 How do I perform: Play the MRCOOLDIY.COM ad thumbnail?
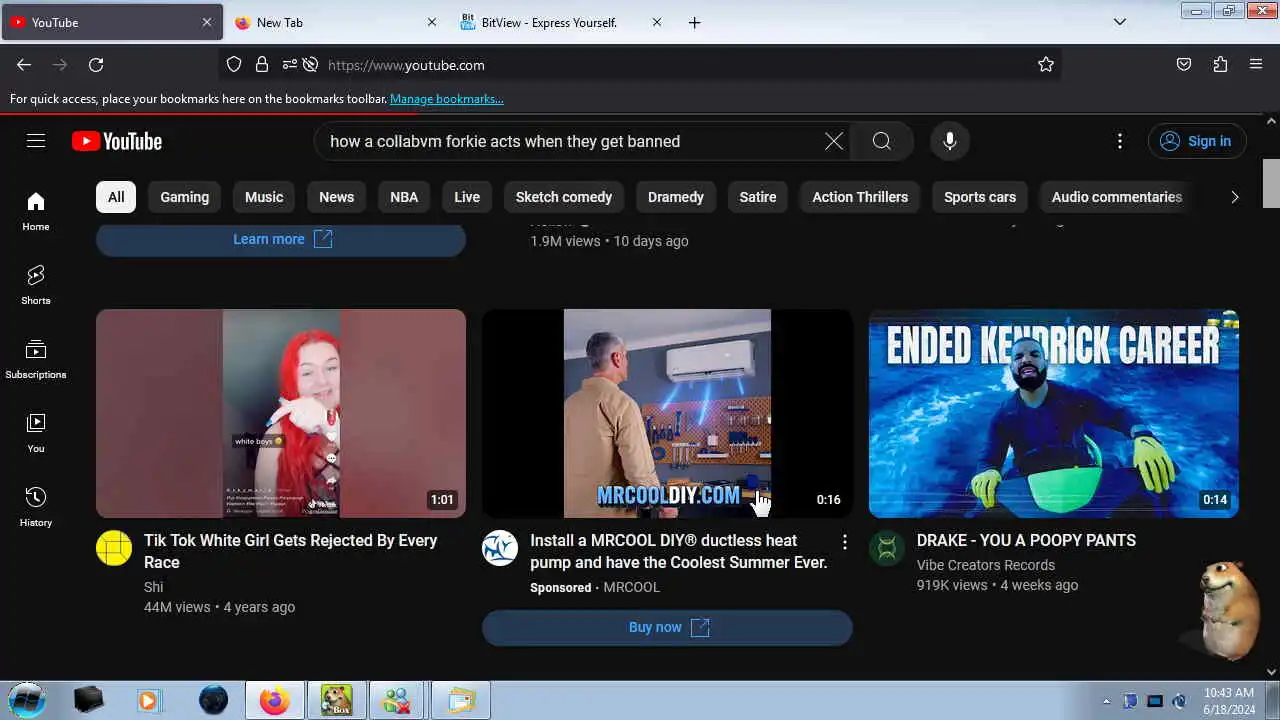coord(667,413)
